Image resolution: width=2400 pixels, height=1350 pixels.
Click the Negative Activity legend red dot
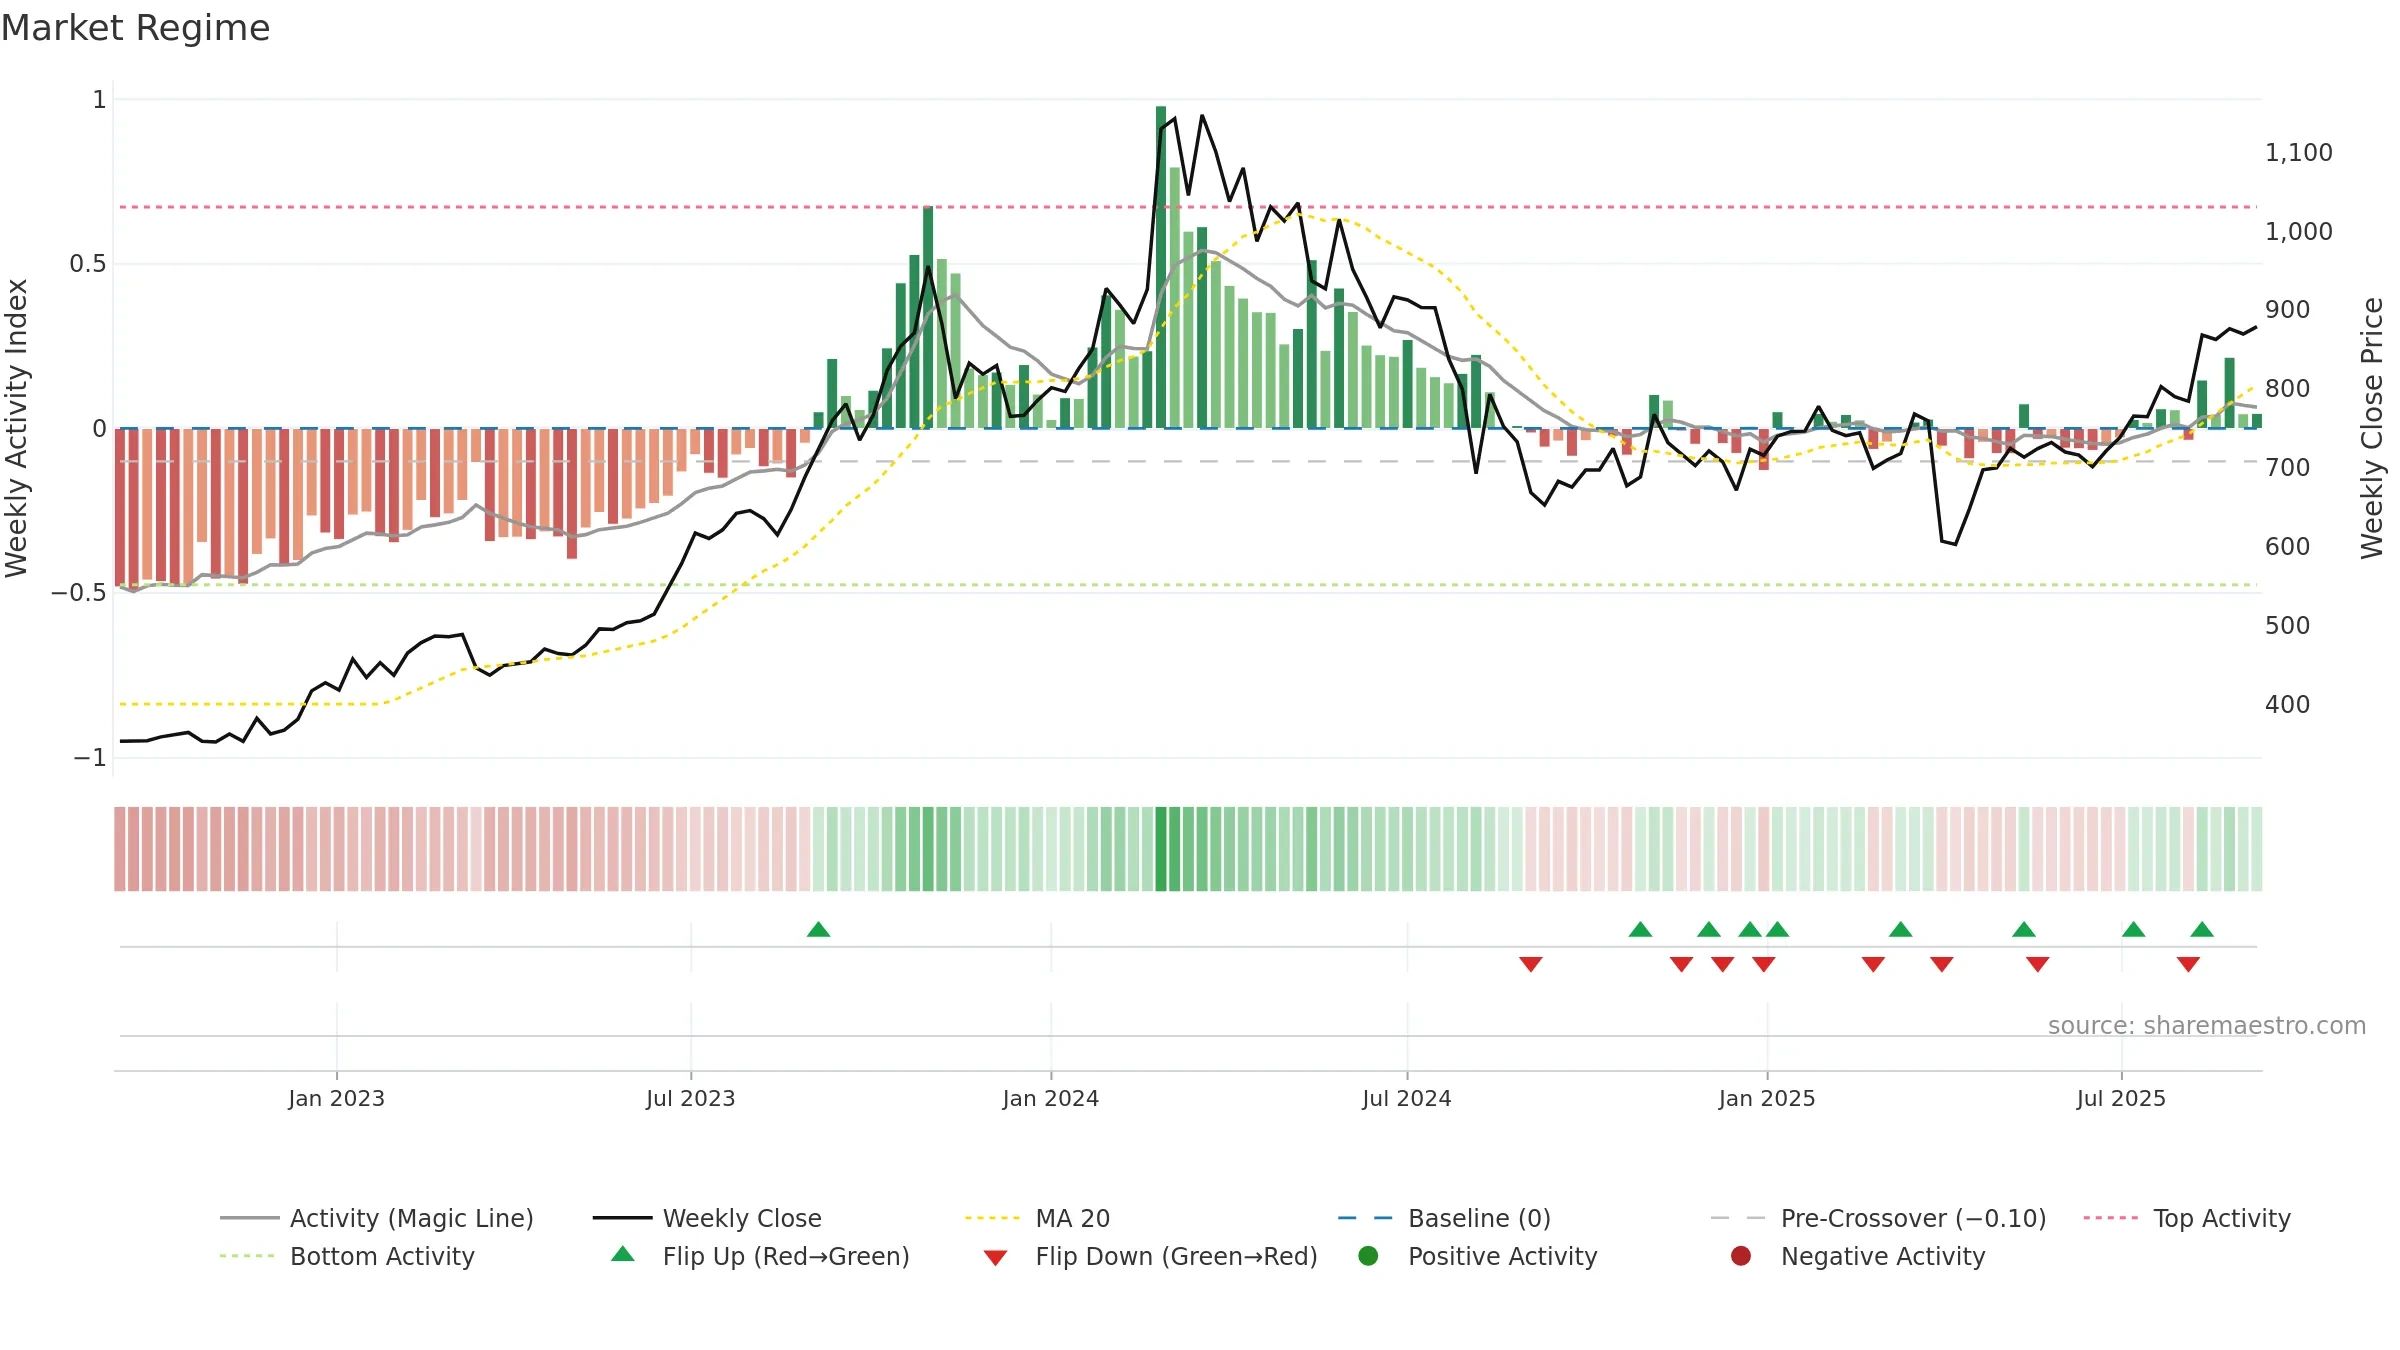1741,1256
